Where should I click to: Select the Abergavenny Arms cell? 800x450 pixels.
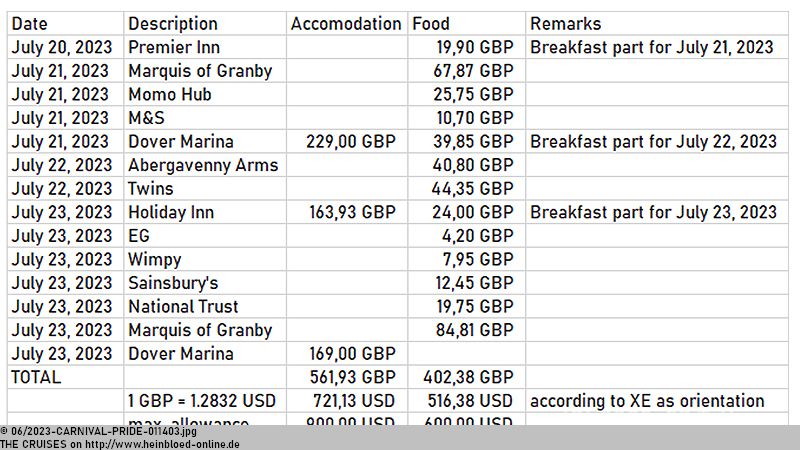click(205, 165)
